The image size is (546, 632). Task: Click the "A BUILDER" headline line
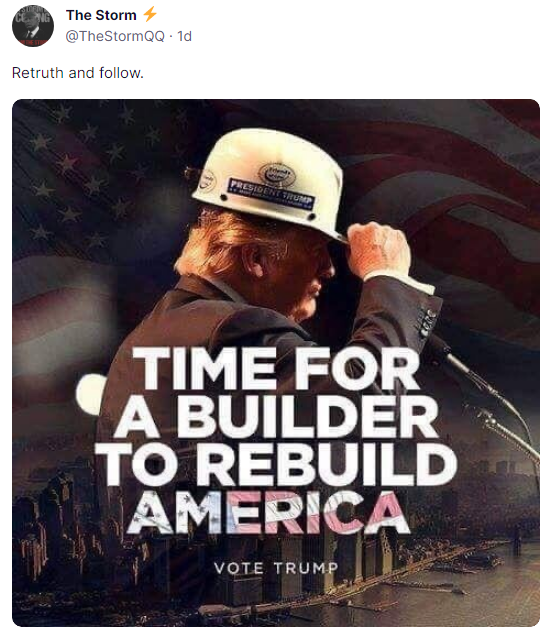tap(276, 417)
